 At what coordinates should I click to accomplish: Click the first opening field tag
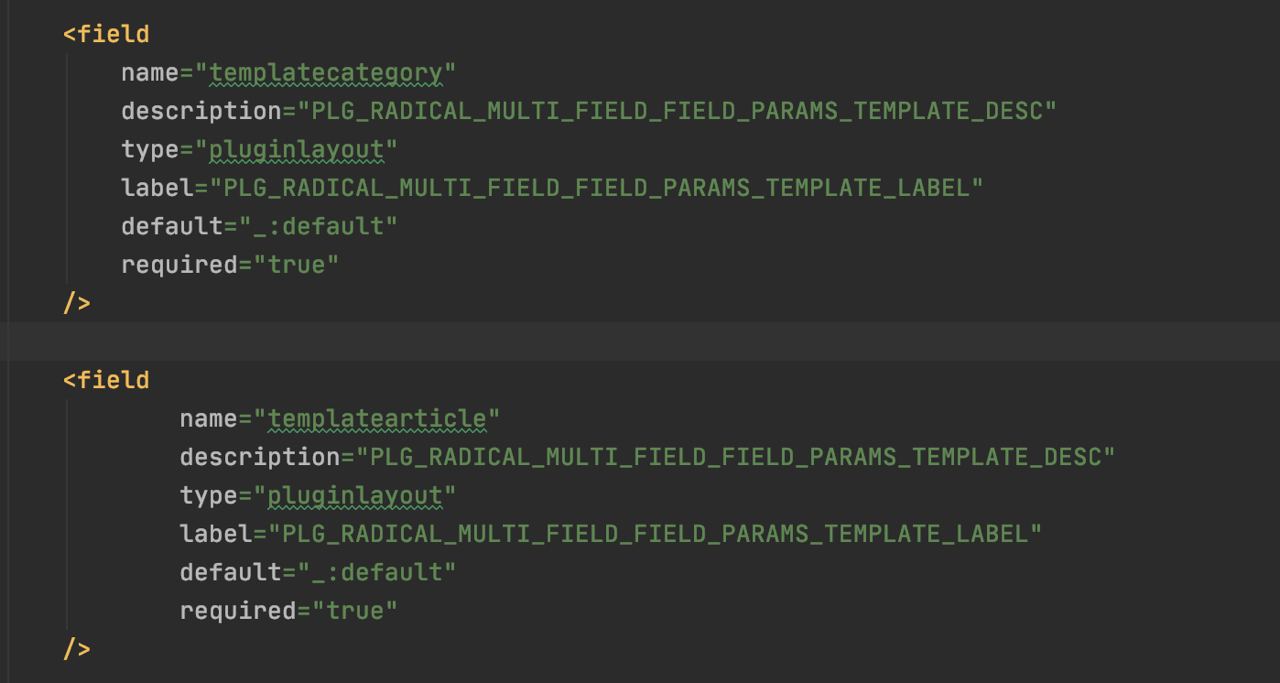tap(106, 34)
